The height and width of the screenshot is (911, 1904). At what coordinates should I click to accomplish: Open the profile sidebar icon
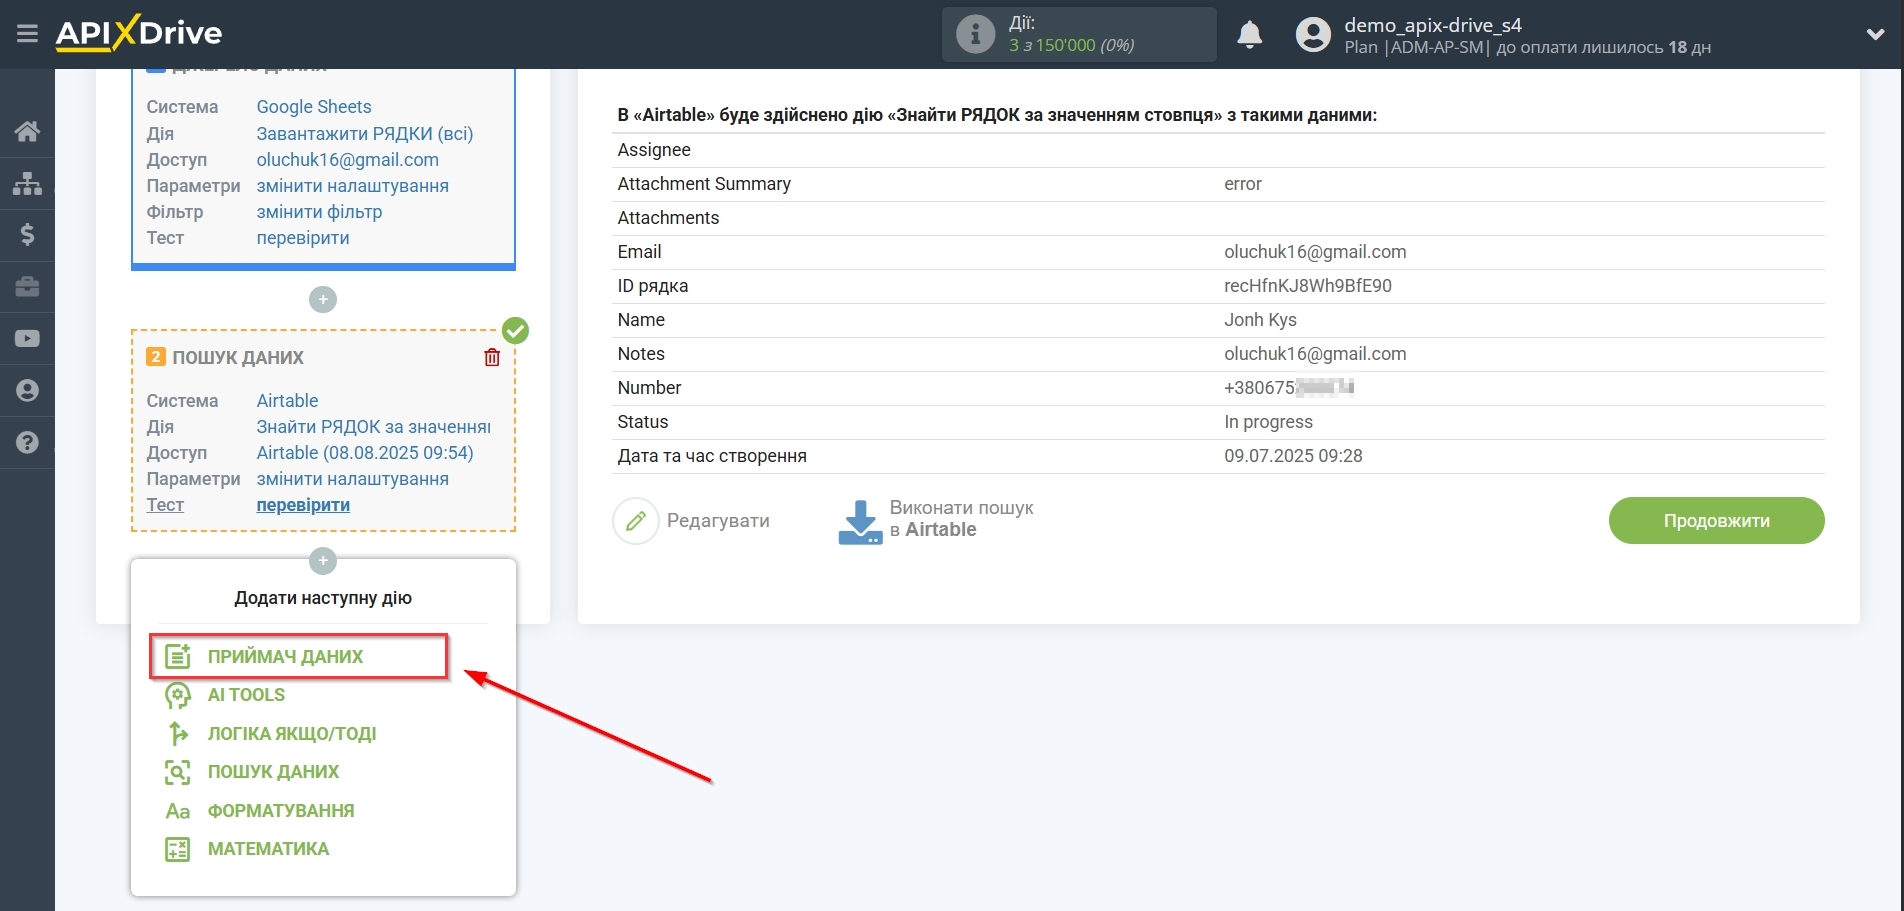click(x=27, y=391)
